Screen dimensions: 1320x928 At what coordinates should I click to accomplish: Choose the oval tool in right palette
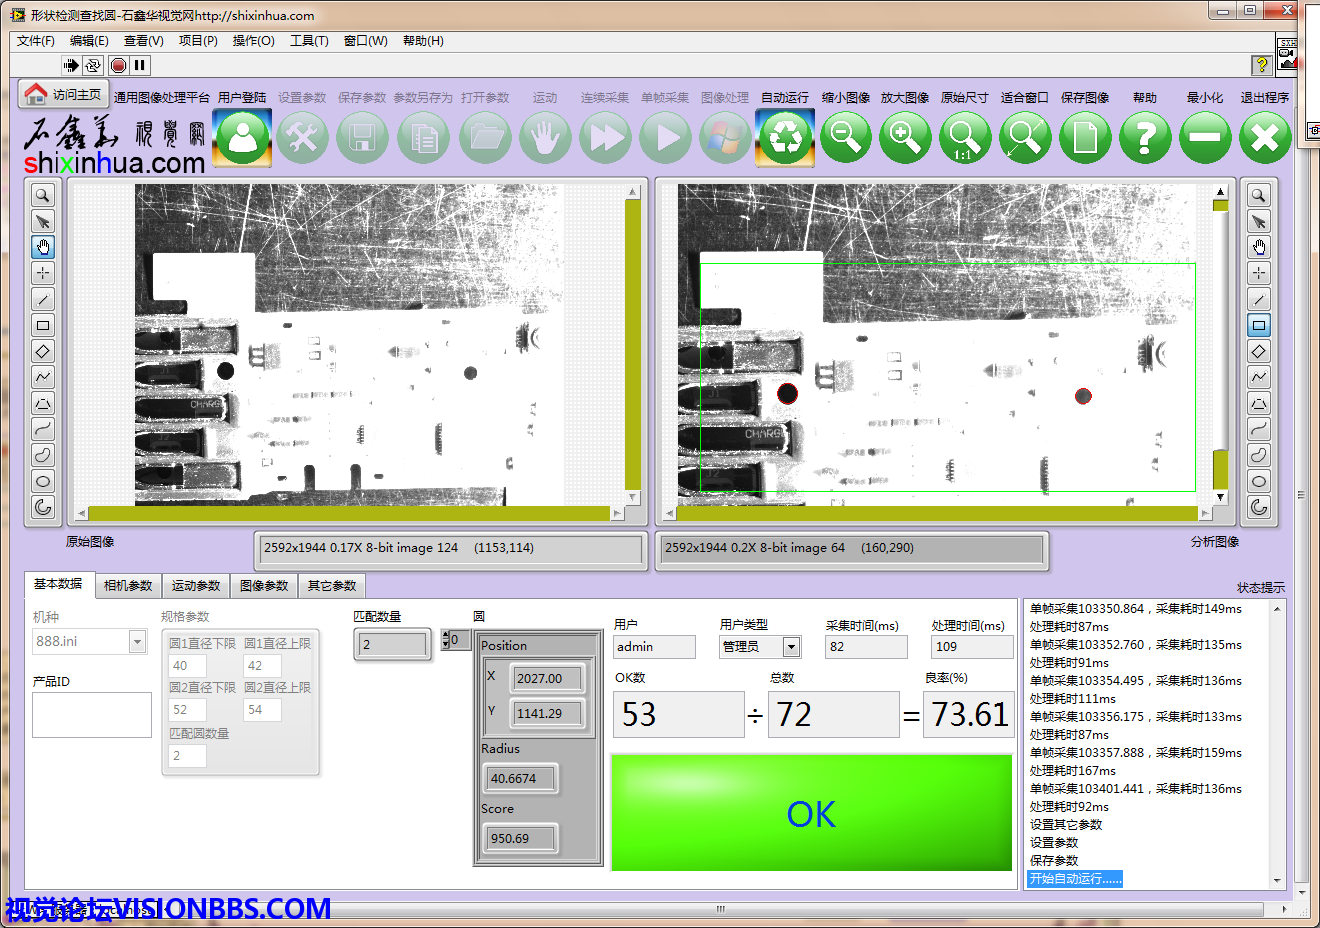(x=1259, y=481)
